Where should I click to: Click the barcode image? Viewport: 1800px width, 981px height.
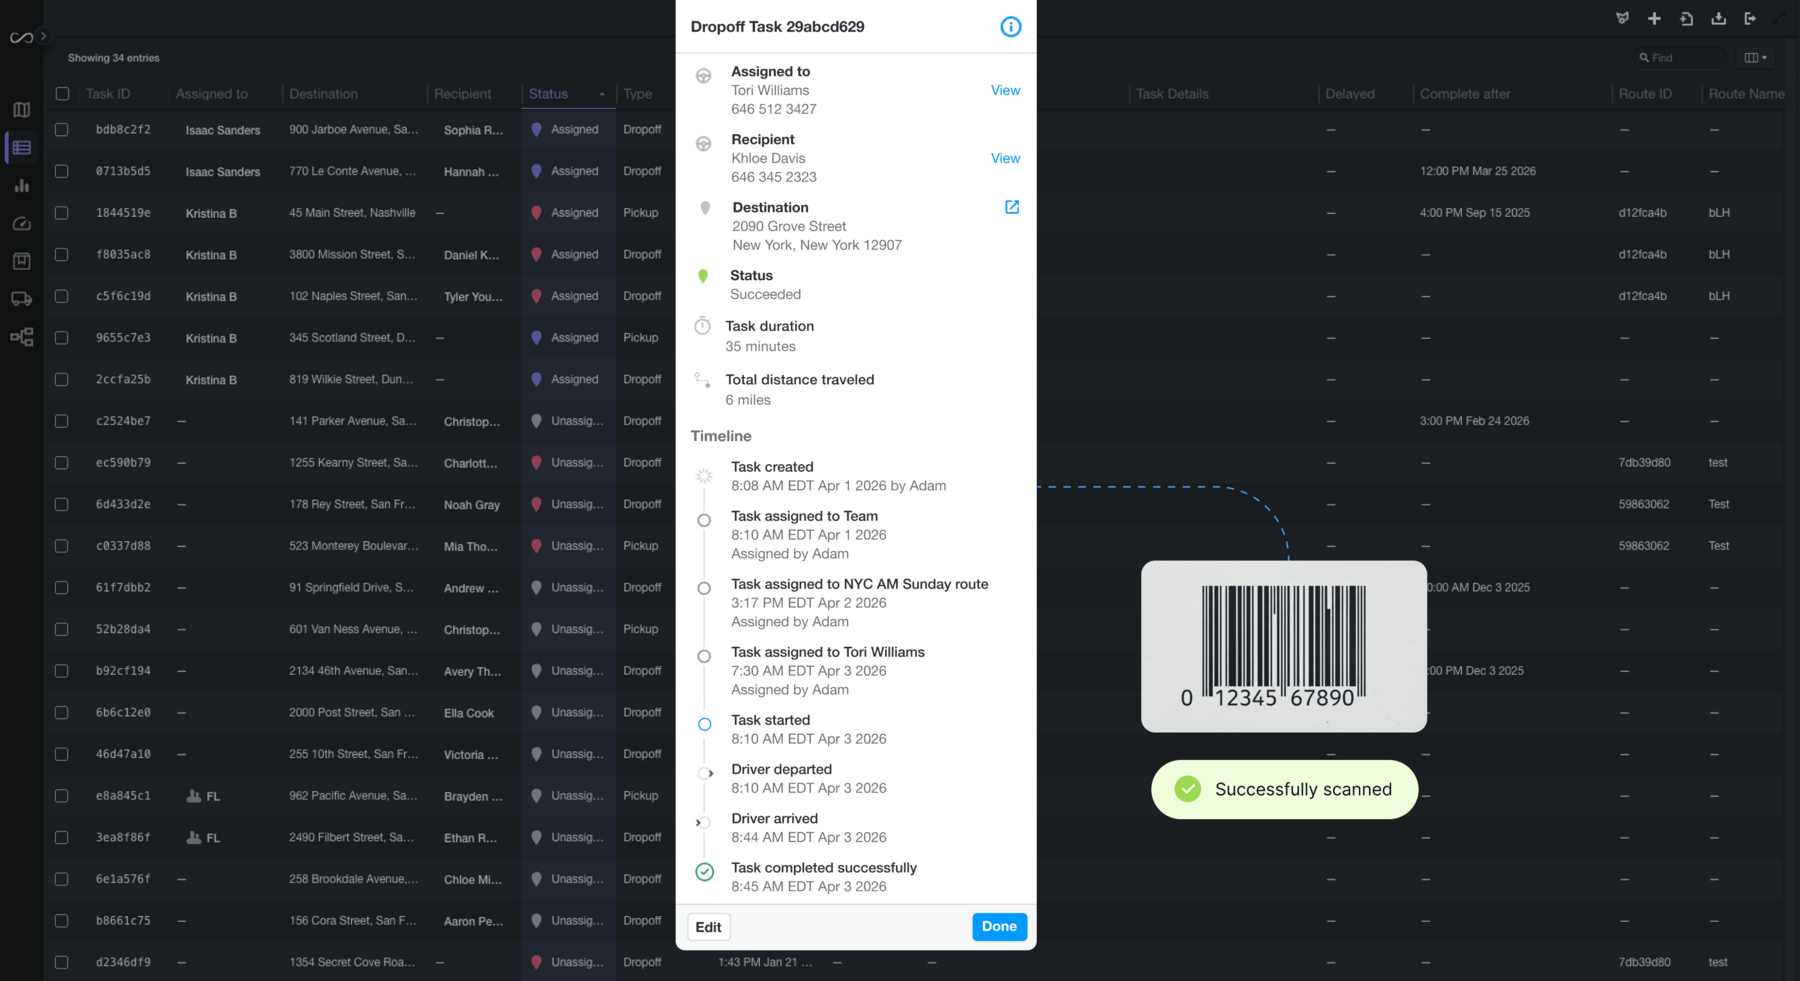(x=1284, y=647)
